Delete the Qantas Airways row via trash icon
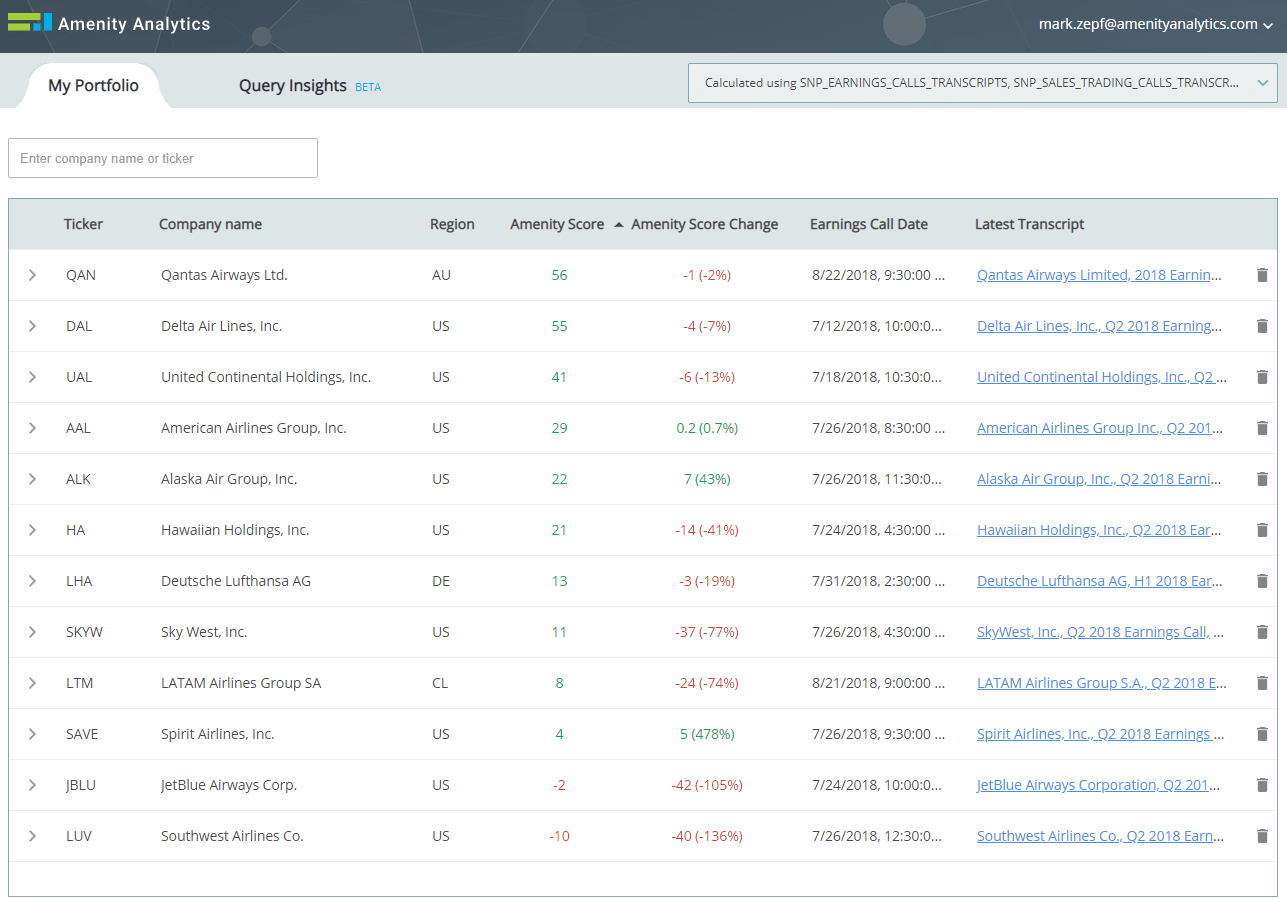This screenshot has width=1287, height=899. pyautogui.click(x=1262, y=275)
